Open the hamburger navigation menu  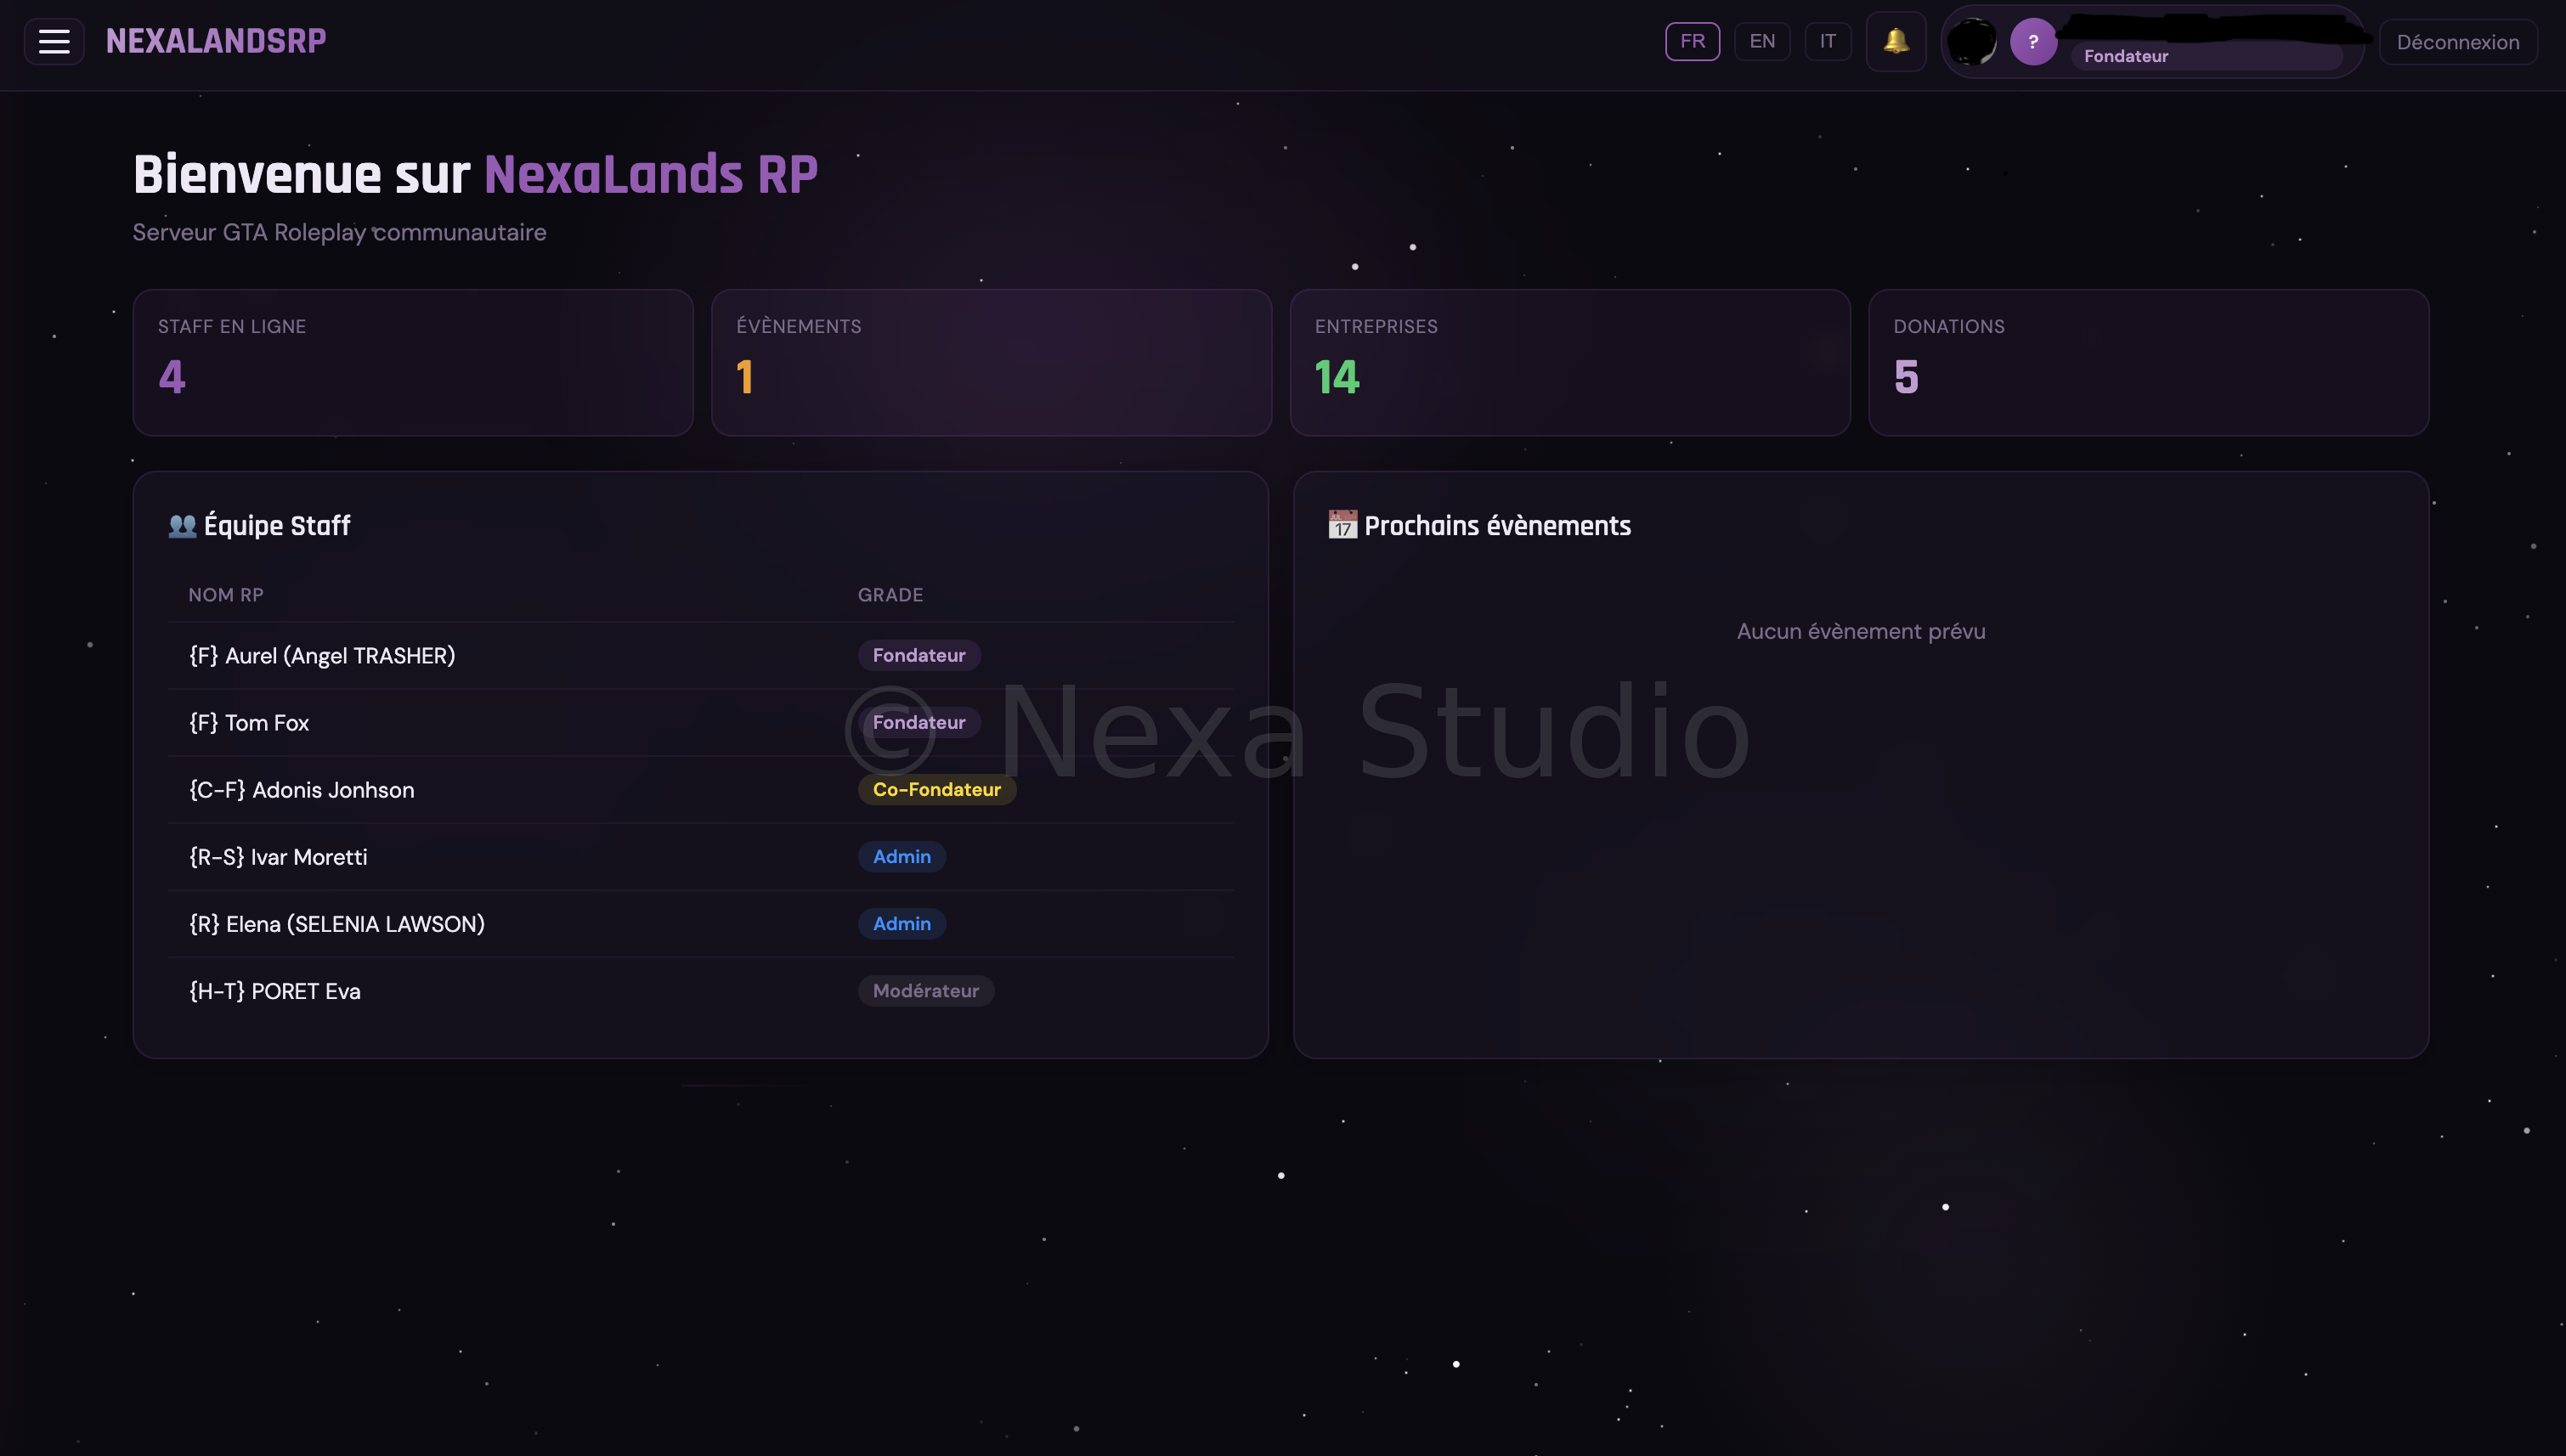(54, 41)
